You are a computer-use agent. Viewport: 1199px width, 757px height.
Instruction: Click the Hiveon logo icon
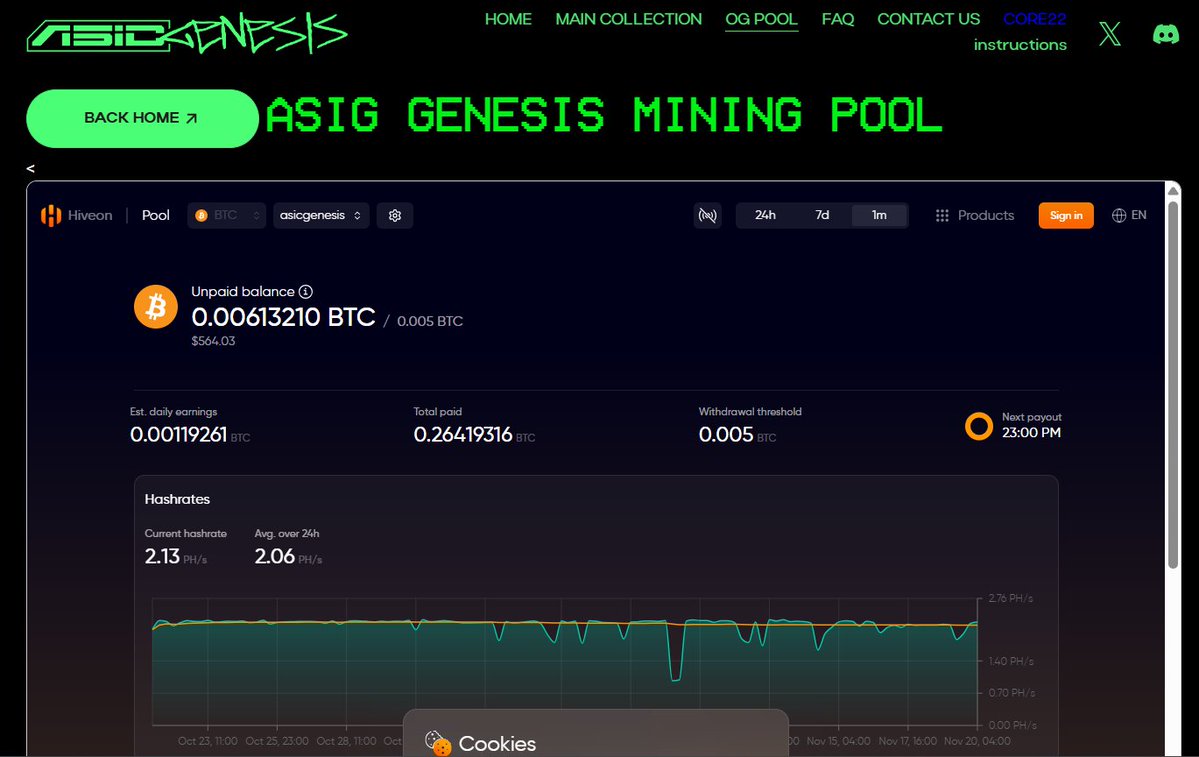(x=50, y=214)
